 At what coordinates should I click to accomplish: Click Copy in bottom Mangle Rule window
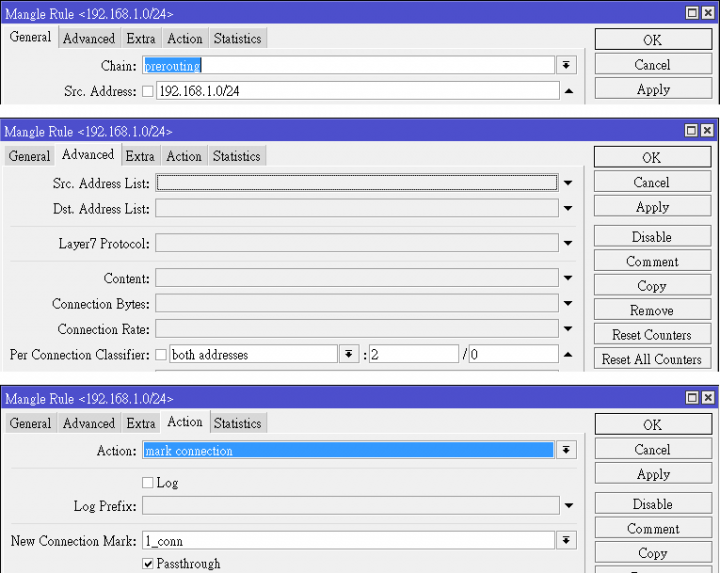coord(653,553)
